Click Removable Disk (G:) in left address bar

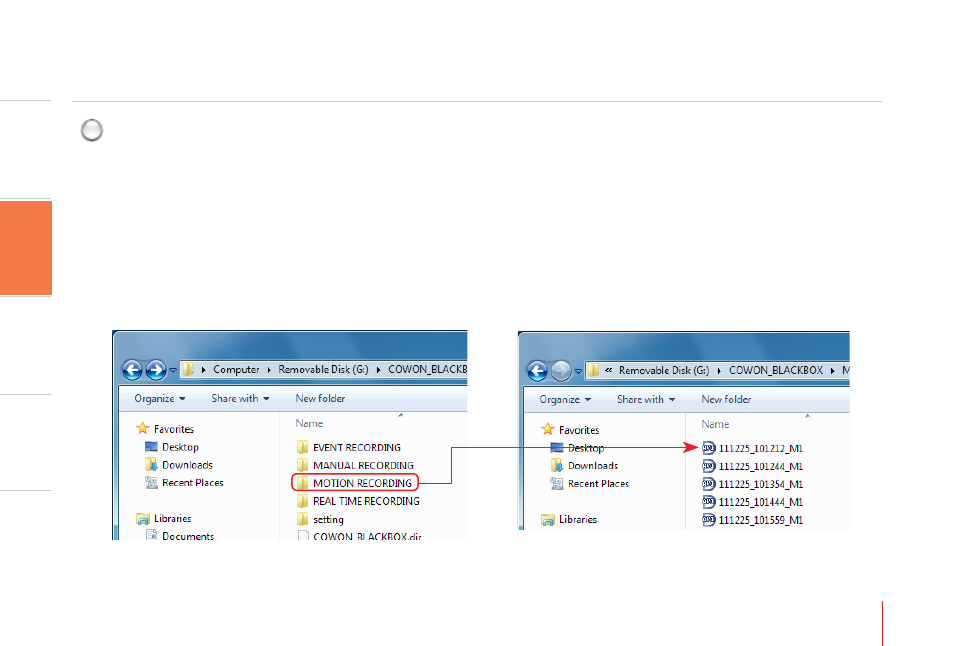[x=323, y=369]
